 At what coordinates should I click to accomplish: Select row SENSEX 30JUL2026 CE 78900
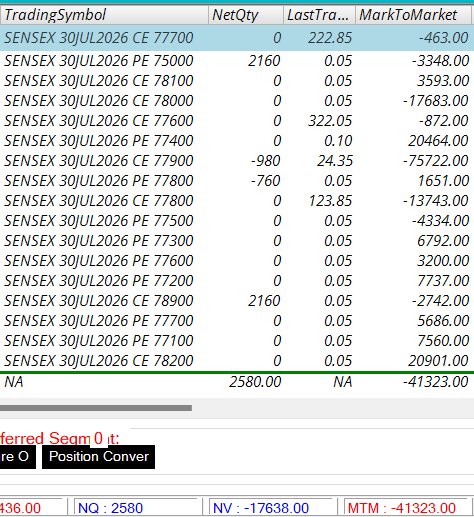coord(237,301)
